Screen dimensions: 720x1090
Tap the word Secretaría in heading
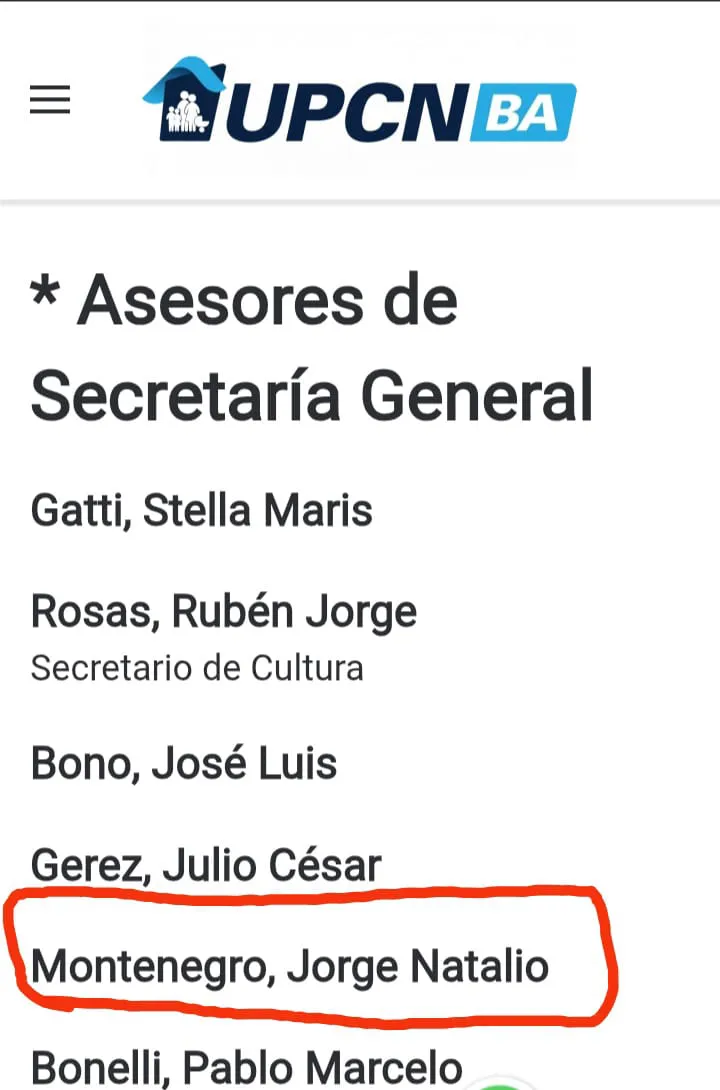188,396
